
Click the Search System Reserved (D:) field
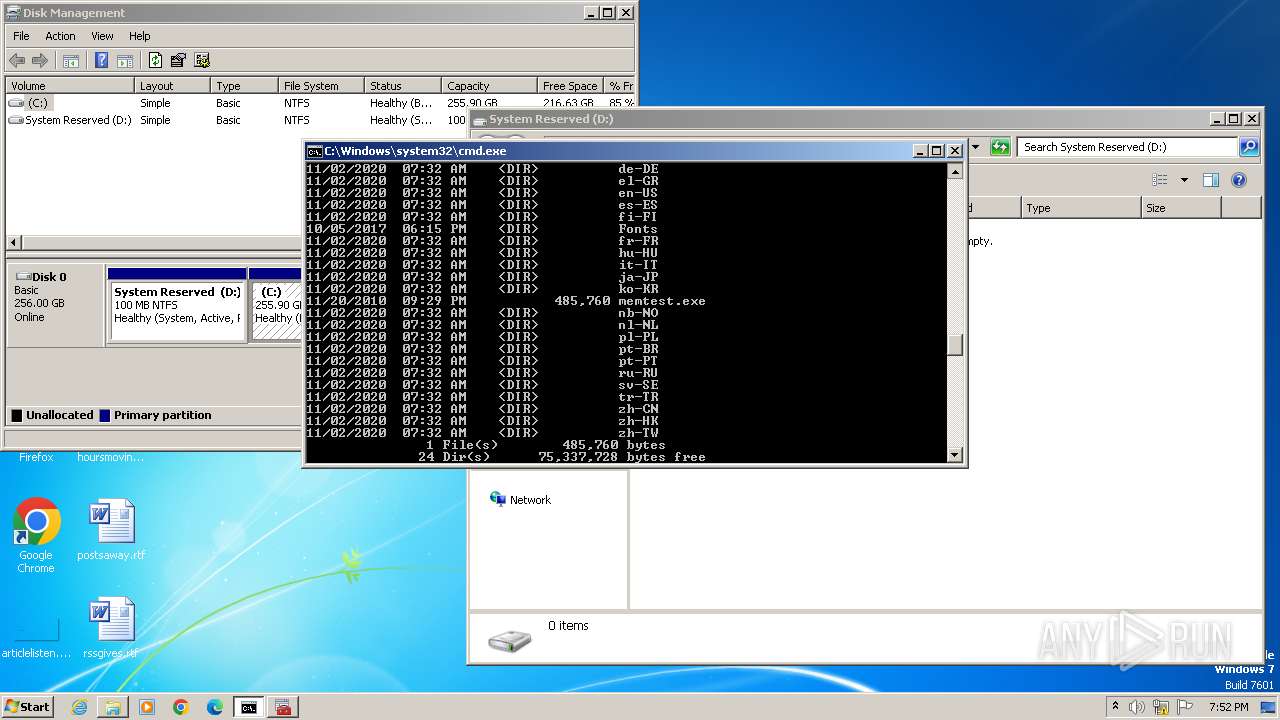(x=1128, y=147)
